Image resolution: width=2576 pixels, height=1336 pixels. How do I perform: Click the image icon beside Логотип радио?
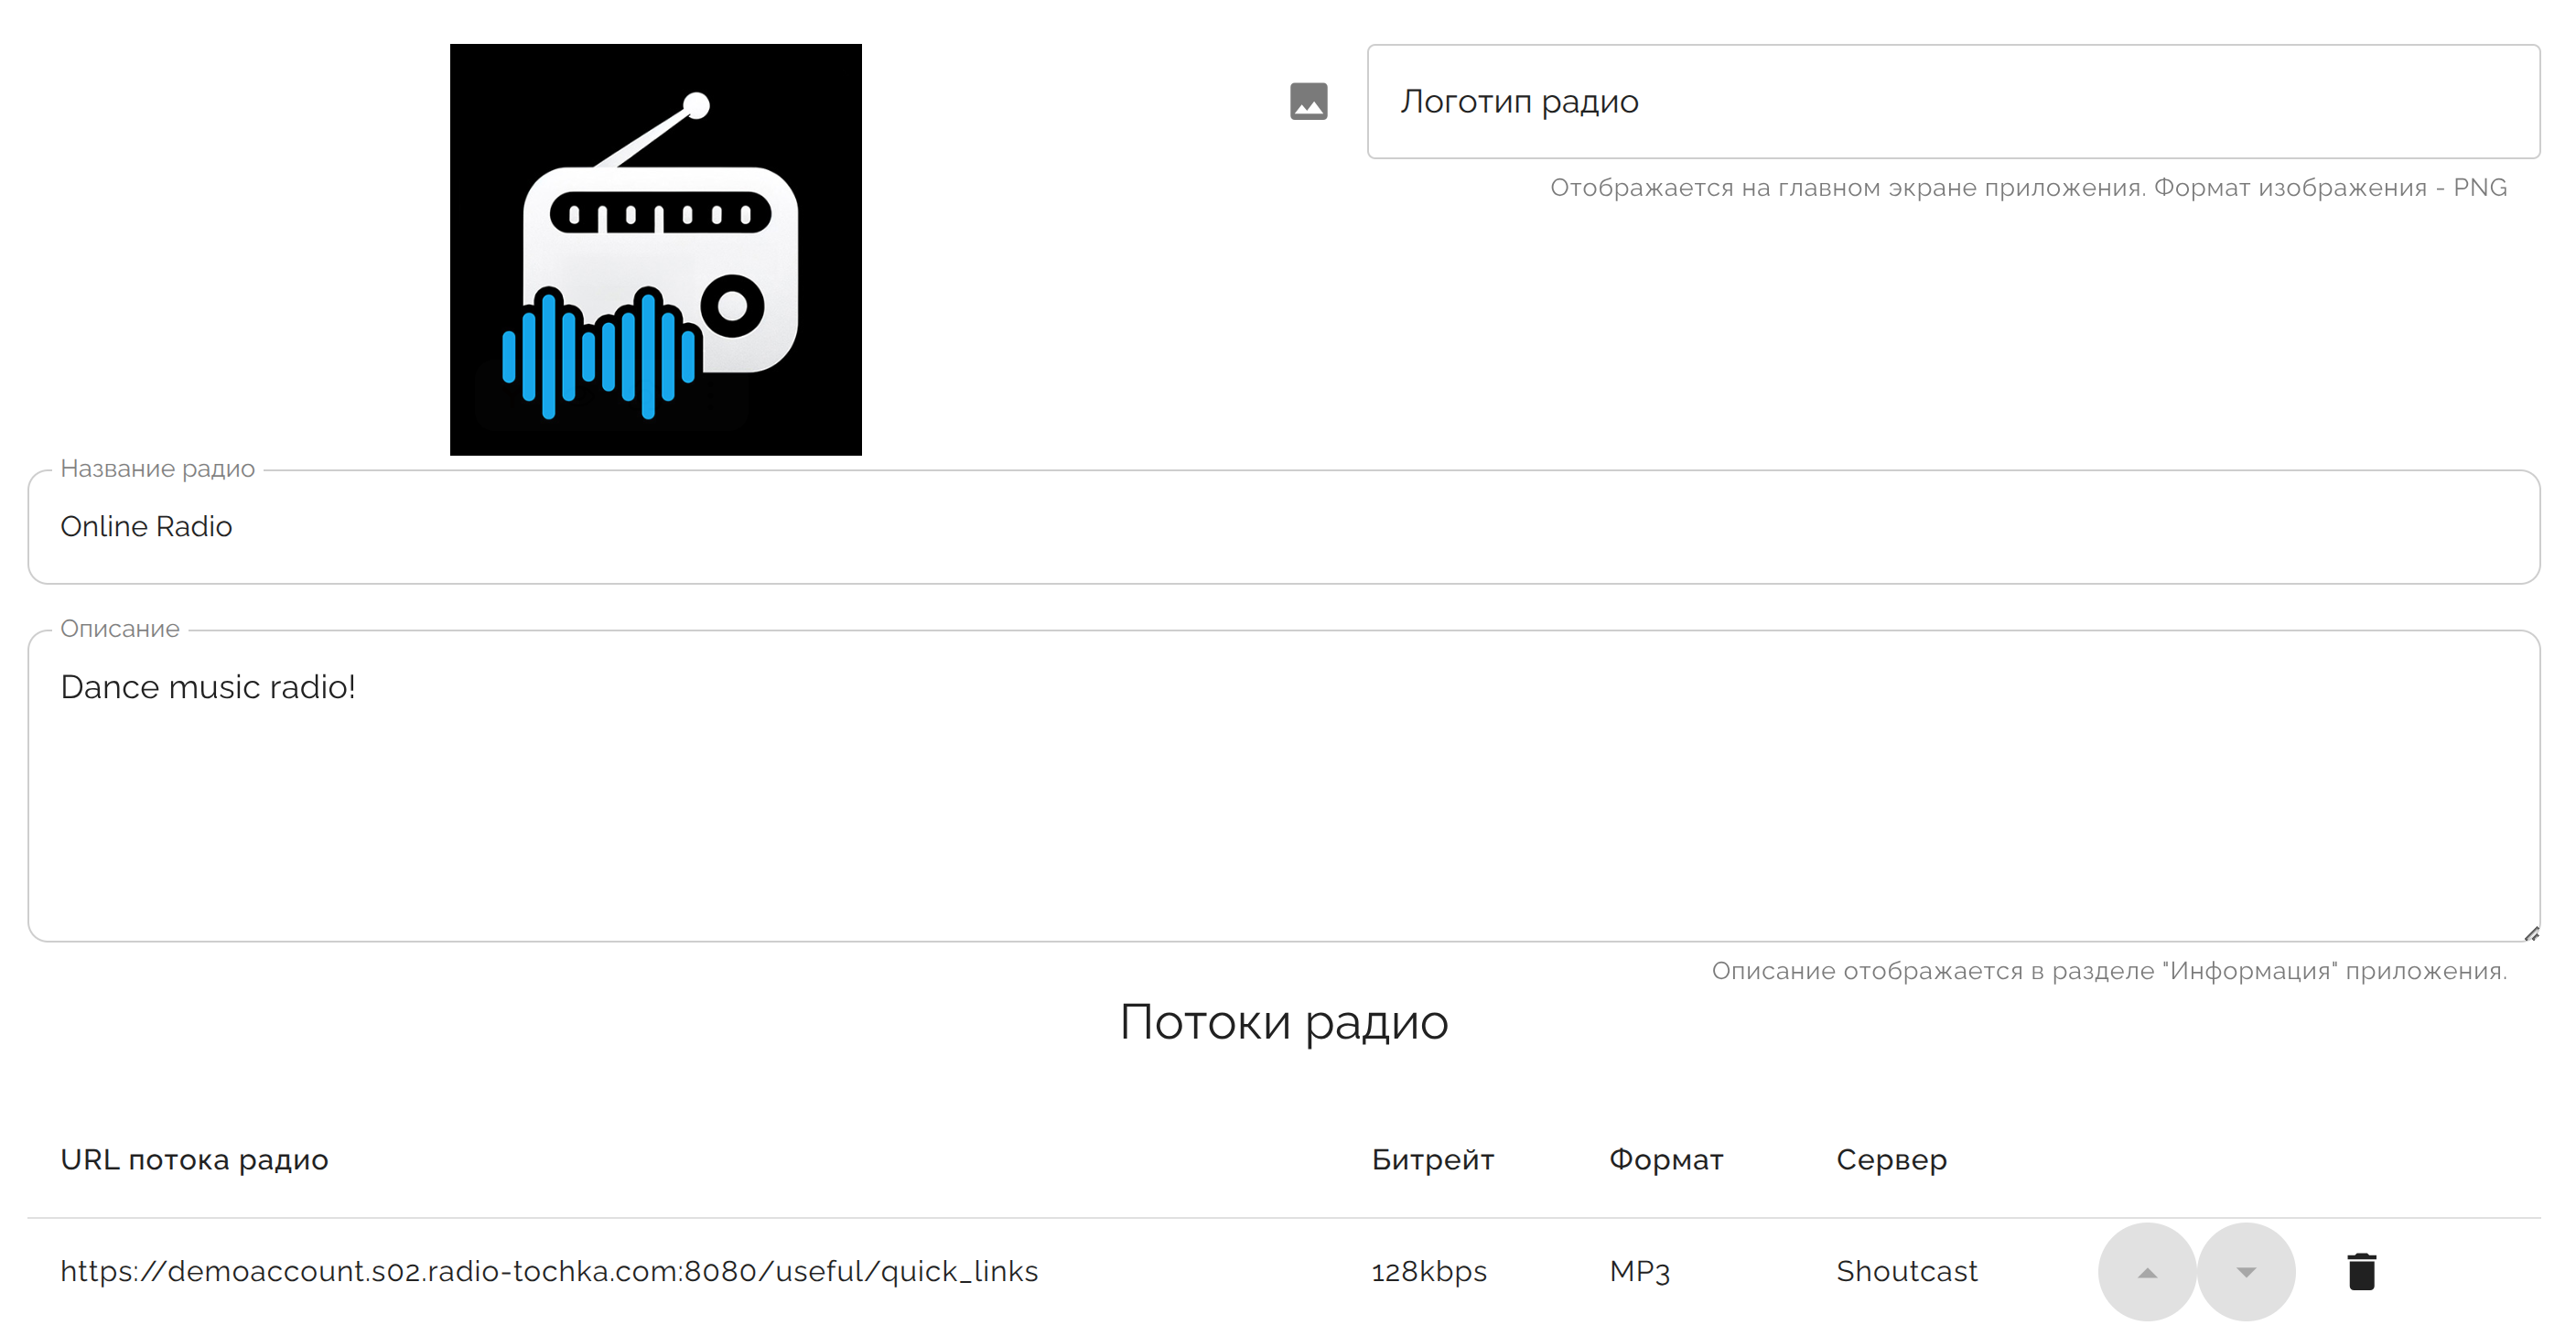pyautogui.click(x=1308, y=102)
